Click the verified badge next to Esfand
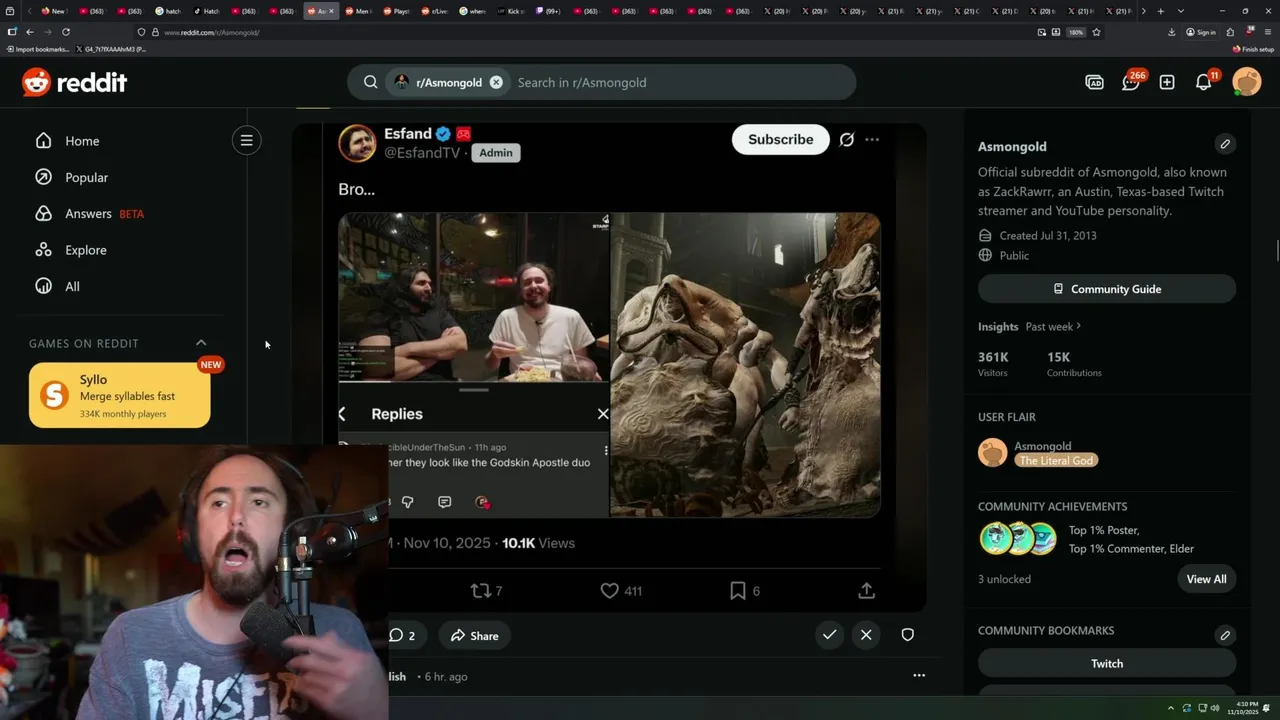Image resolution: width=1280 pixels, height=720 pixels. (x=443, y=134)
